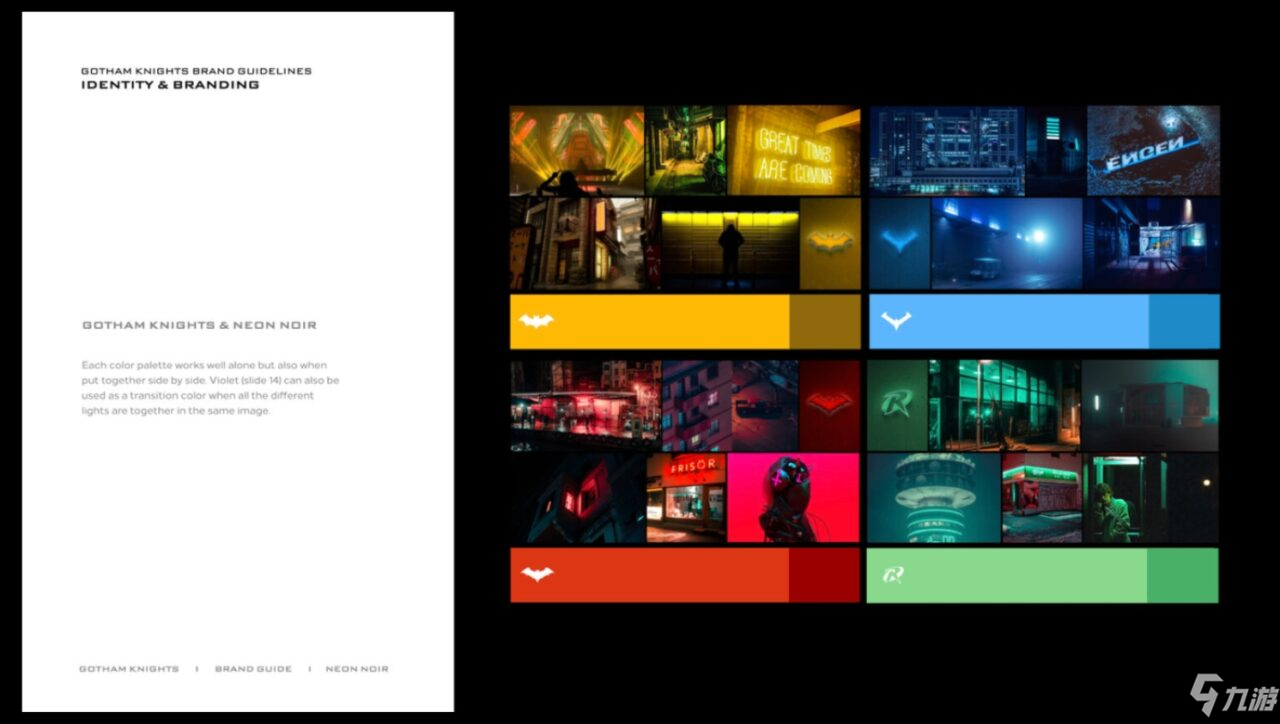
Task: Click the Robin R logo on green bar
Action: pyautogui.click(x=893, y=575)
